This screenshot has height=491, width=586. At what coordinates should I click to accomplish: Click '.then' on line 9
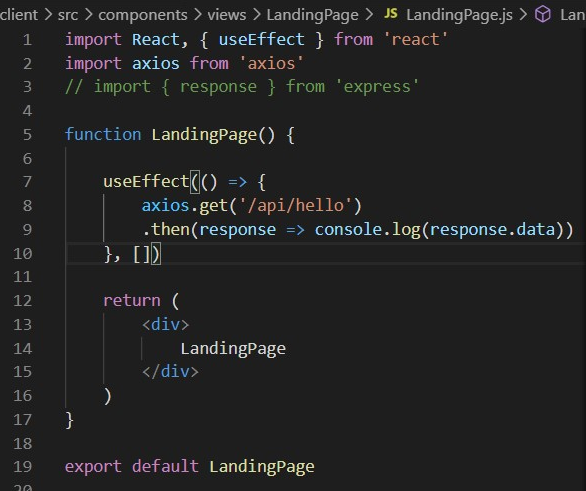166,229
